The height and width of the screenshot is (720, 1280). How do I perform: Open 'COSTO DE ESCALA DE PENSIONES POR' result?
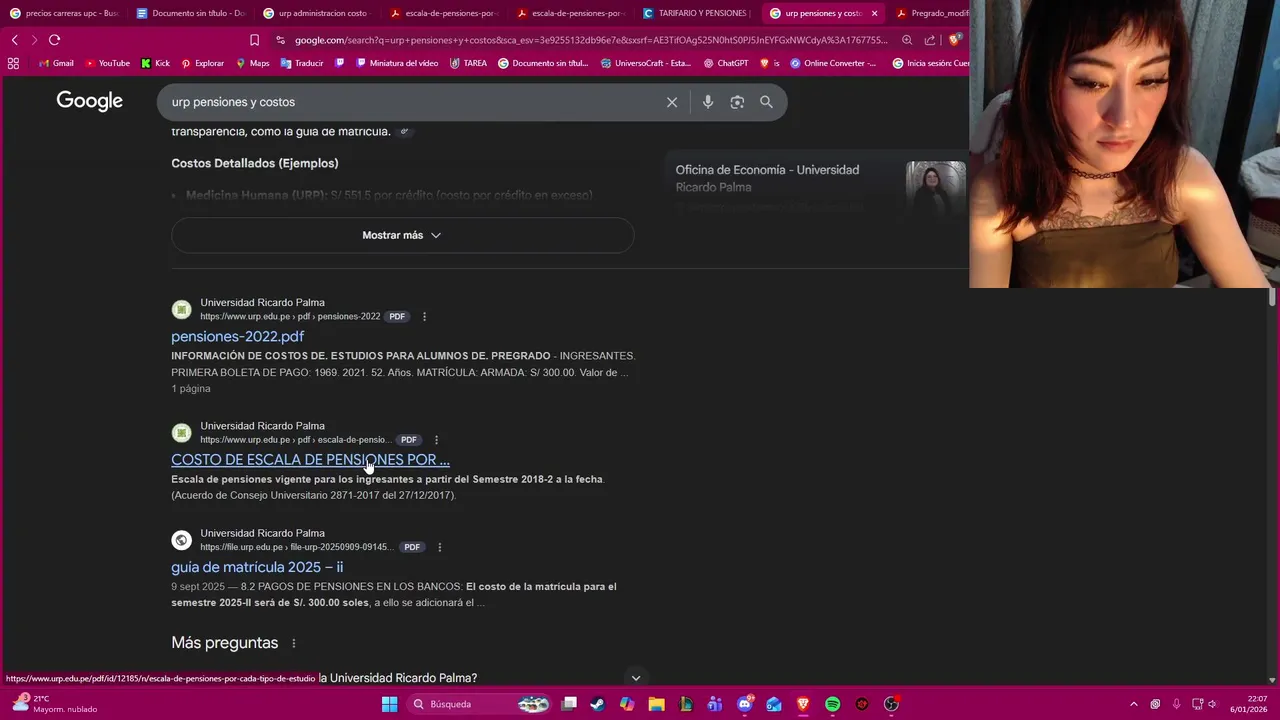click(x=310, y=460)
